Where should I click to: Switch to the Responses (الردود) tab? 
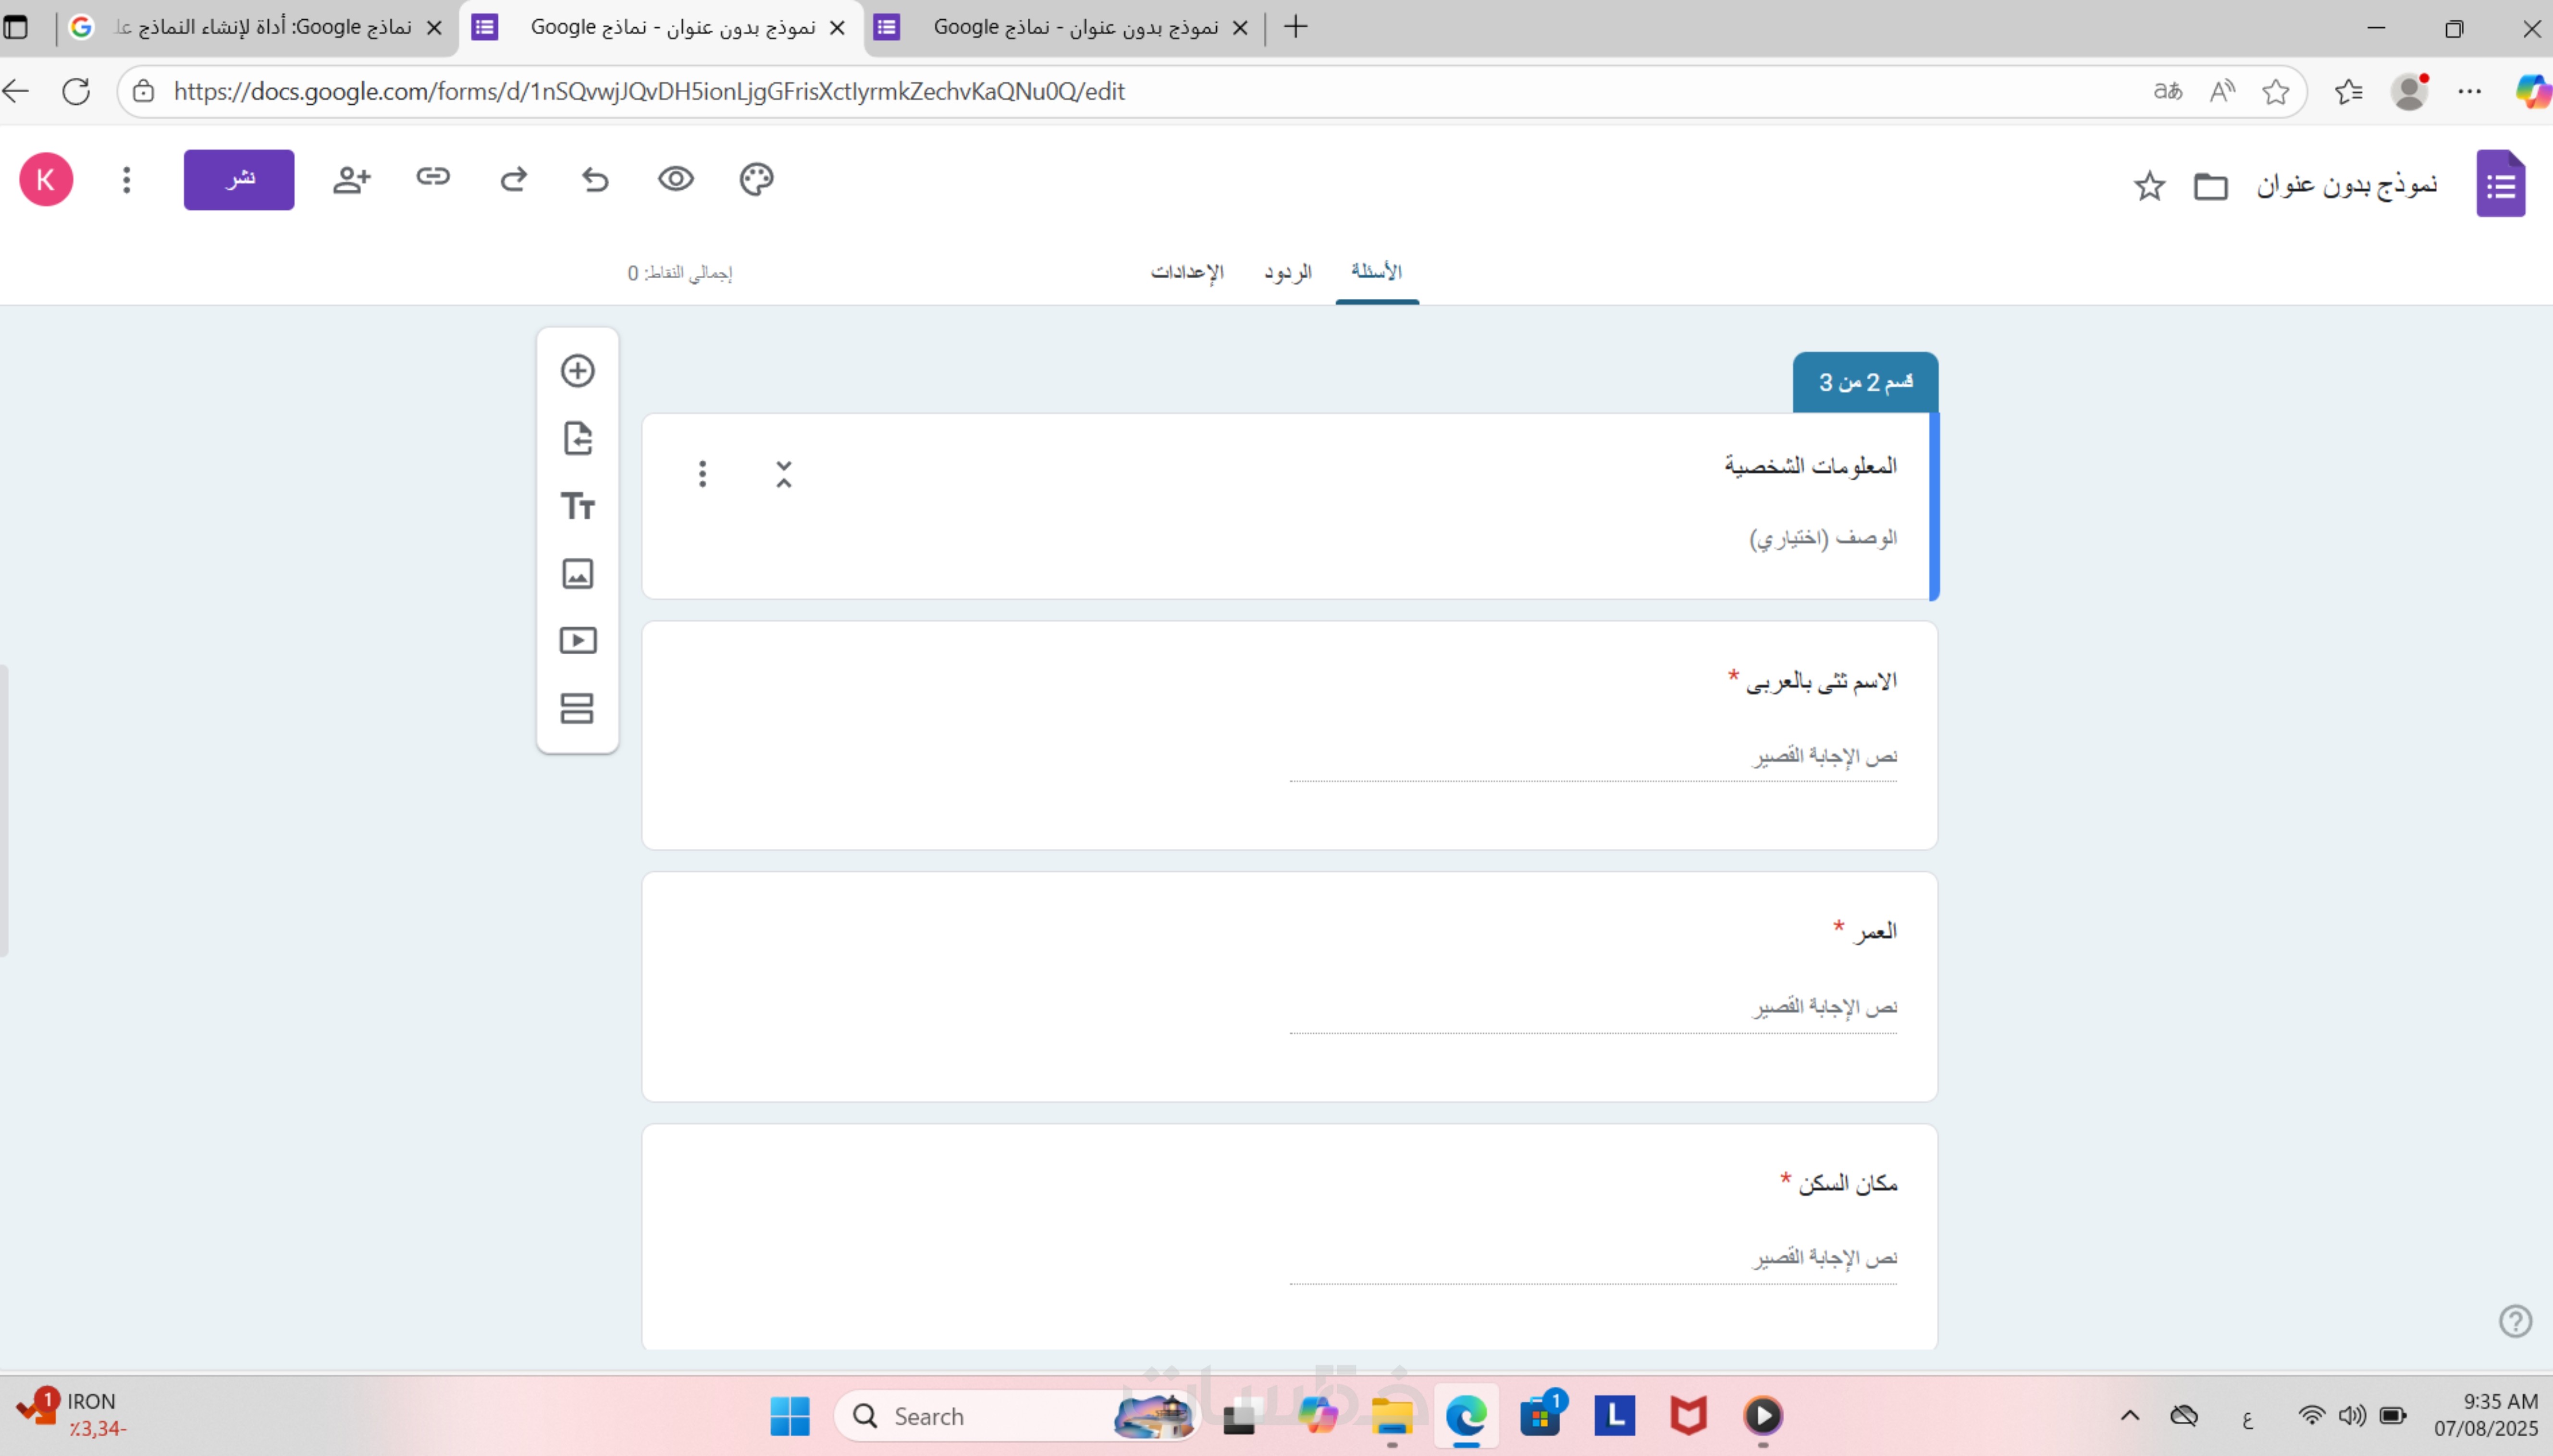click(1287, 272)
